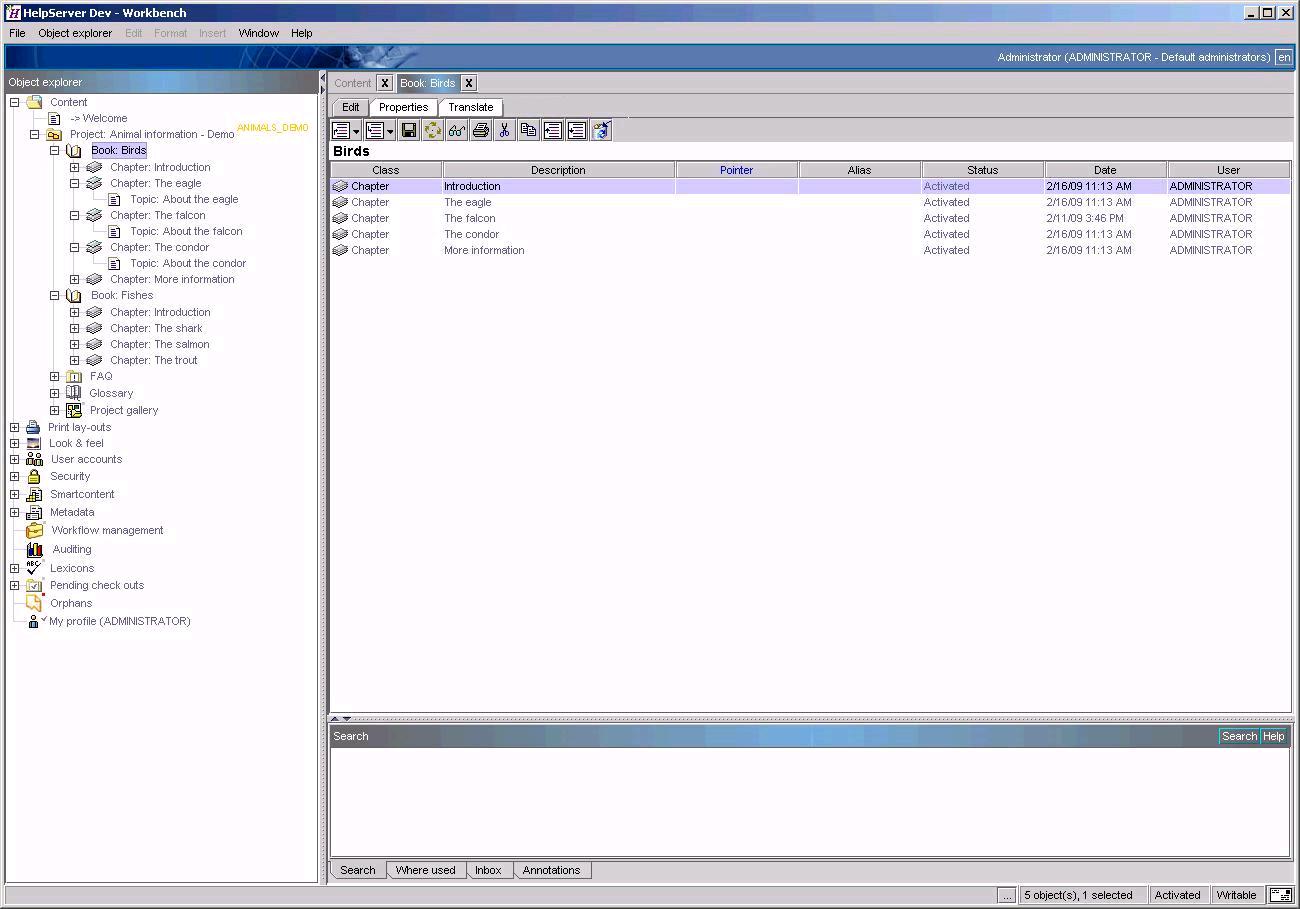
Task: Expand the Security tree node
Action: (x=15, y=476)
